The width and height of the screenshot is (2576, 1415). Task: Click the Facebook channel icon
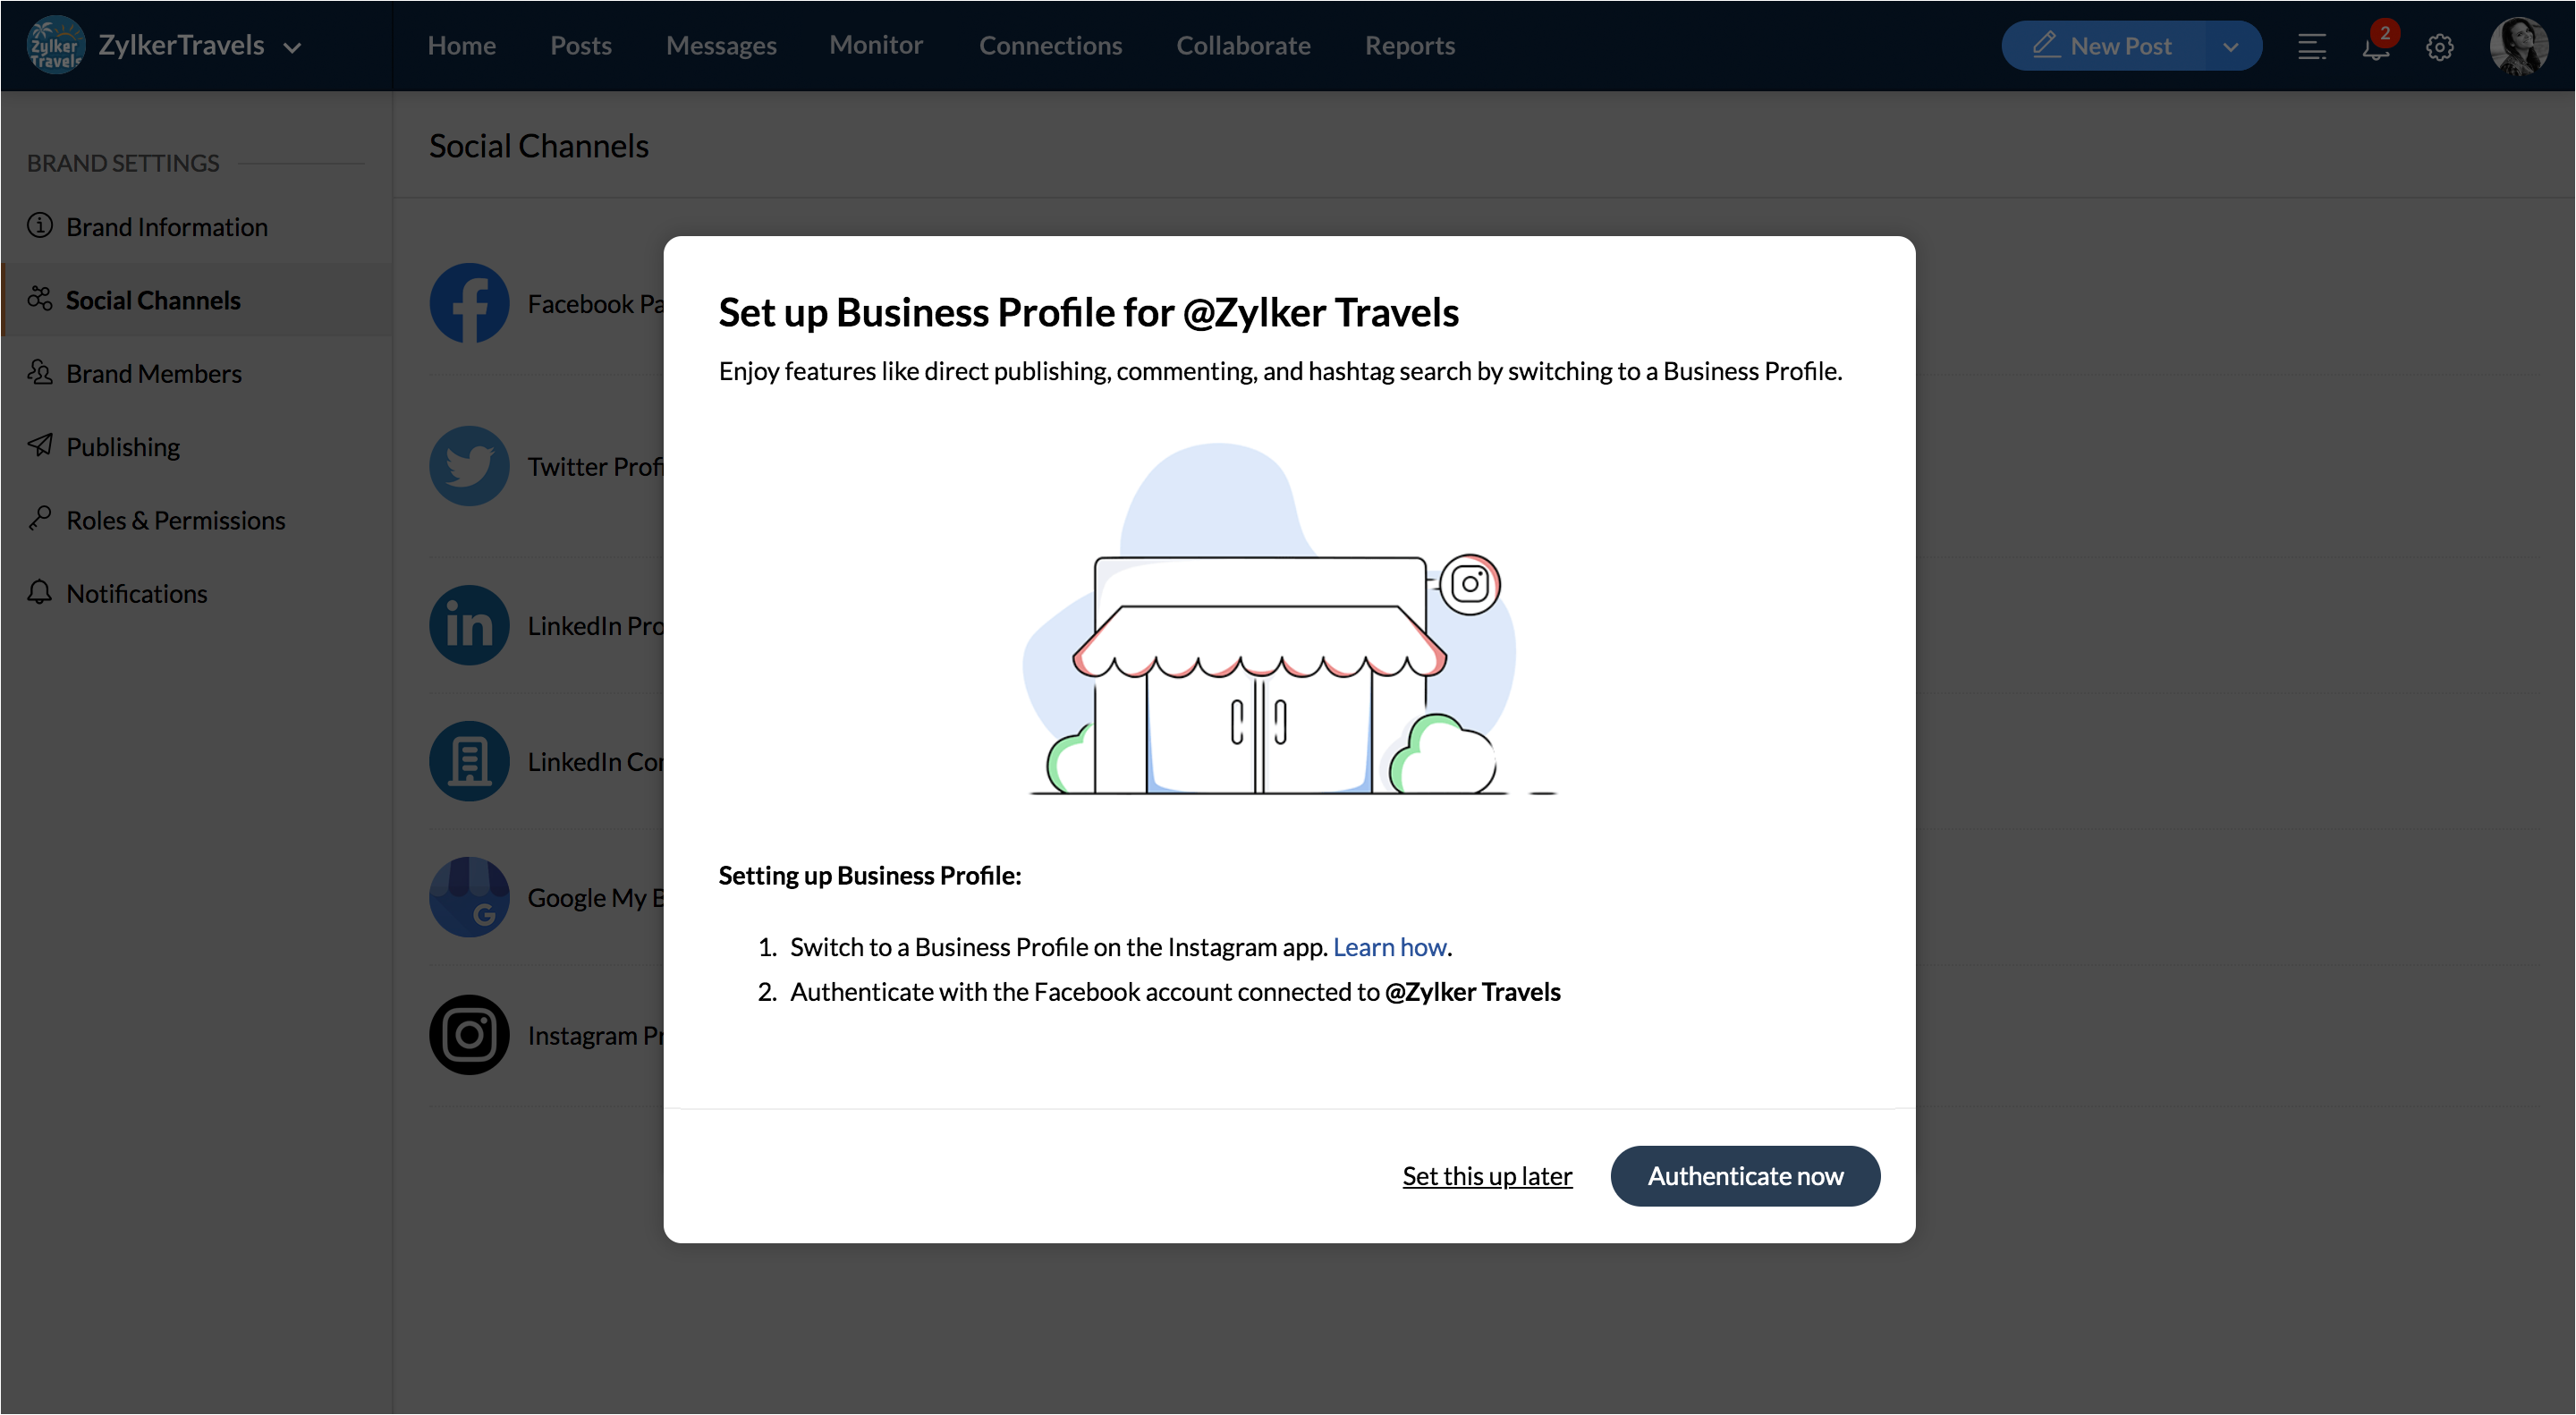469,303
